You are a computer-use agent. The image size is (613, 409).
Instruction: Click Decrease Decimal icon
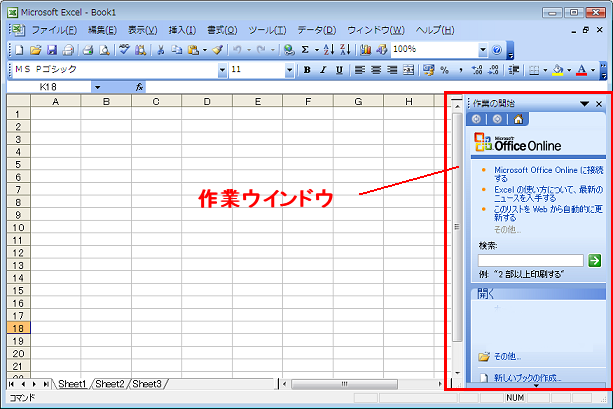(493, 70)
